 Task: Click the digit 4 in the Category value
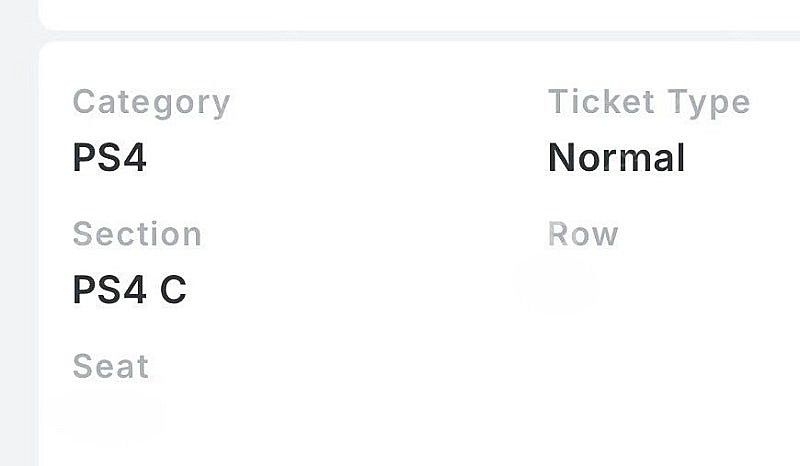[x=135, y=157]
